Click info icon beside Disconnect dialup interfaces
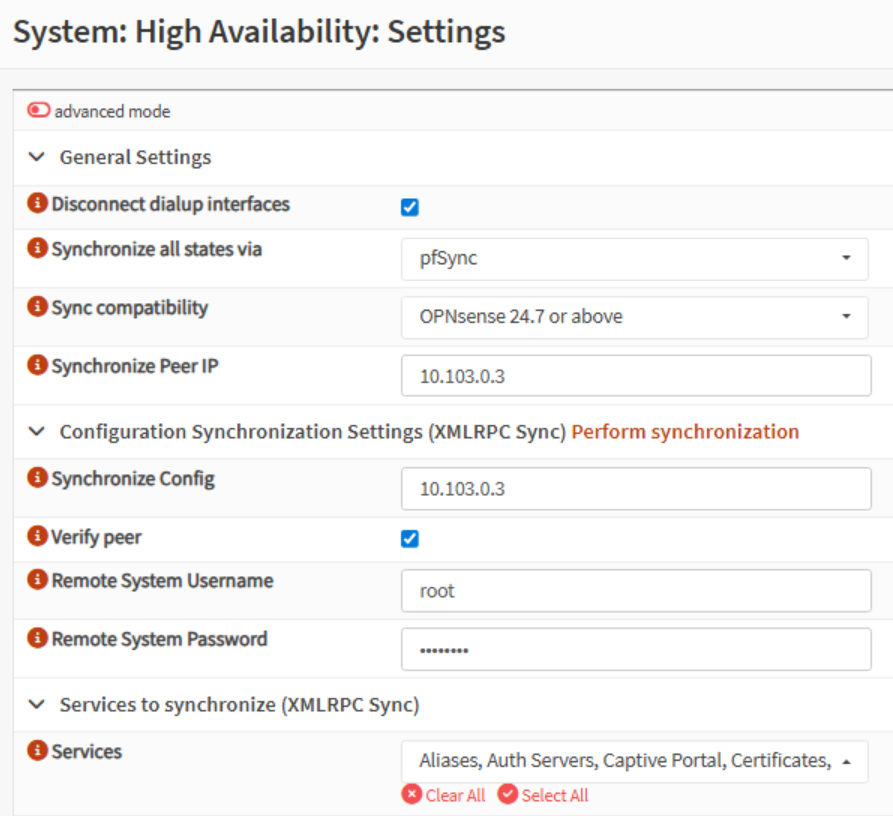 tap(38, 204)
